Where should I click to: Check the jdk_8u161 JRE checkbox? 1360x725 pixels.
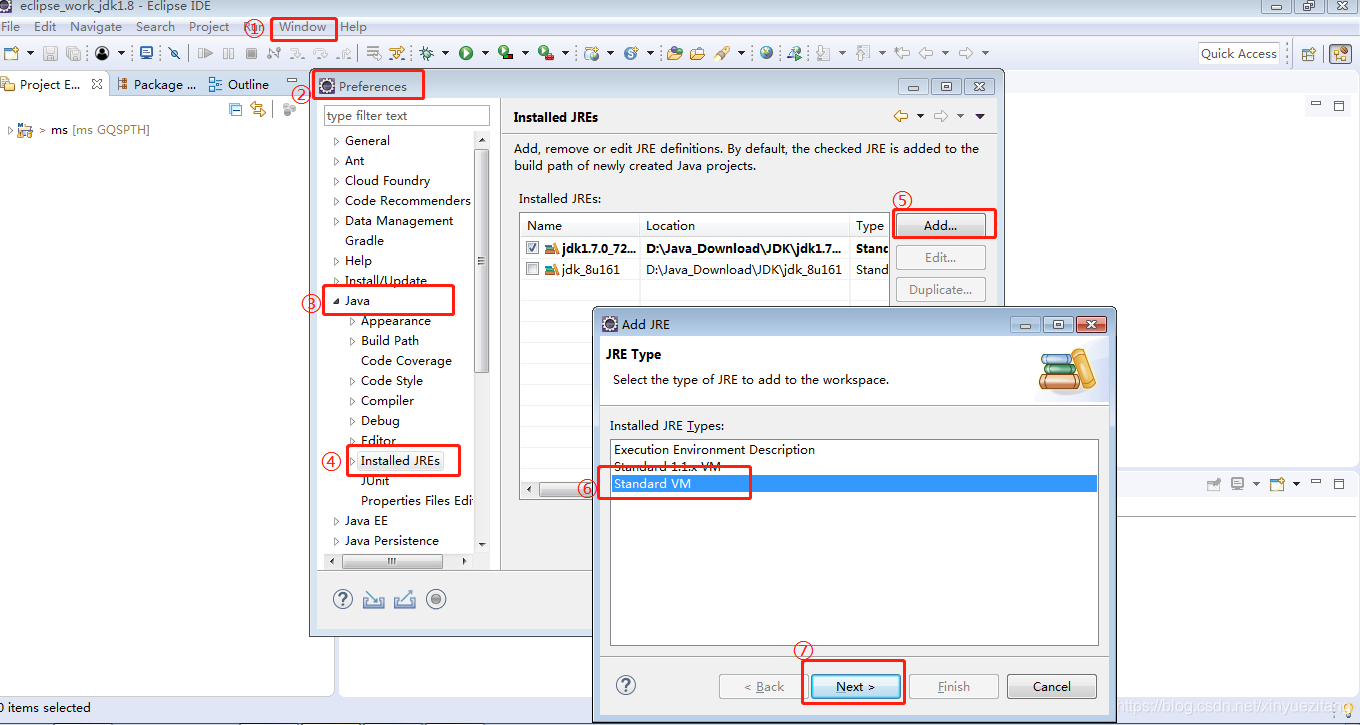533,269
